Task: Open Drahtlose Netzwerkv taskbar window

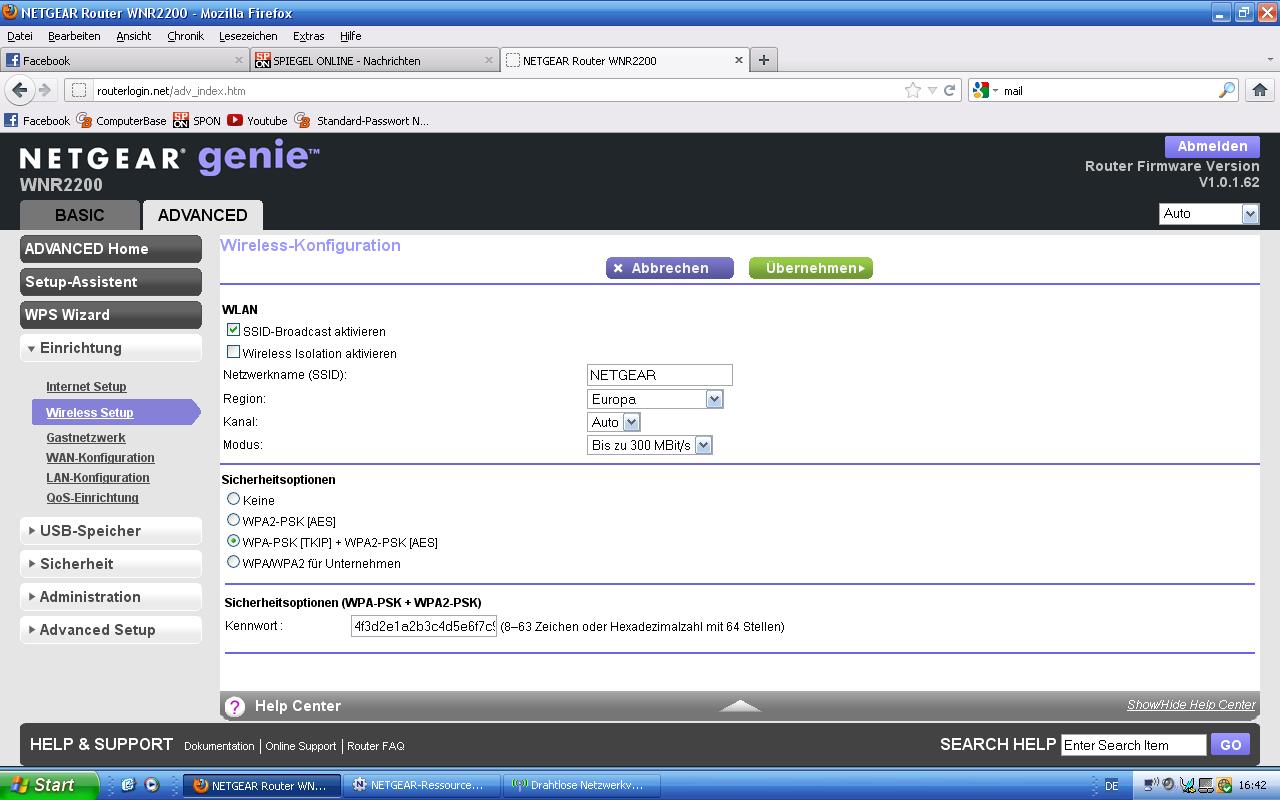Action: [x=580, y=785]
